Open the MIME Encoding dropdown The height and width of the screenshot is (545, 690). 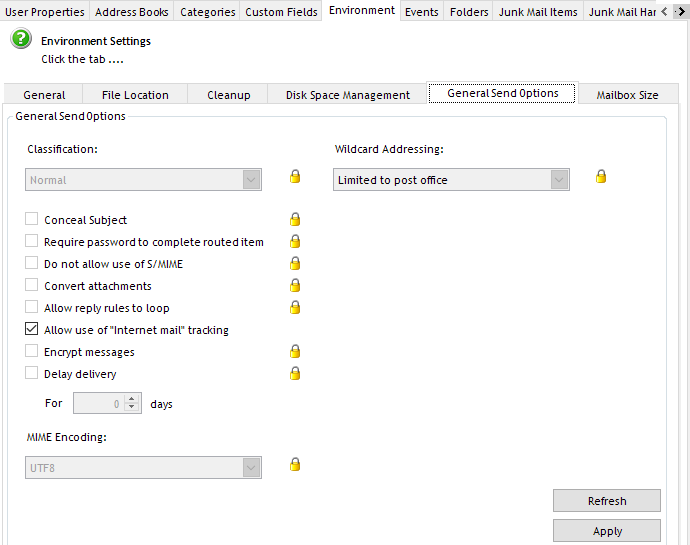click(x=251, y=468)
